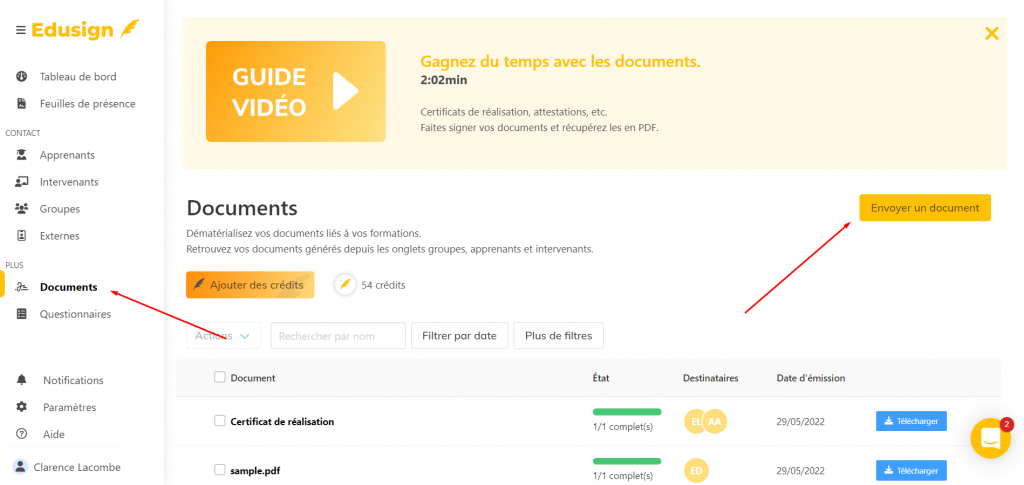
Task: Click the Edusign feather logo
Action: [x=129, y=29]
